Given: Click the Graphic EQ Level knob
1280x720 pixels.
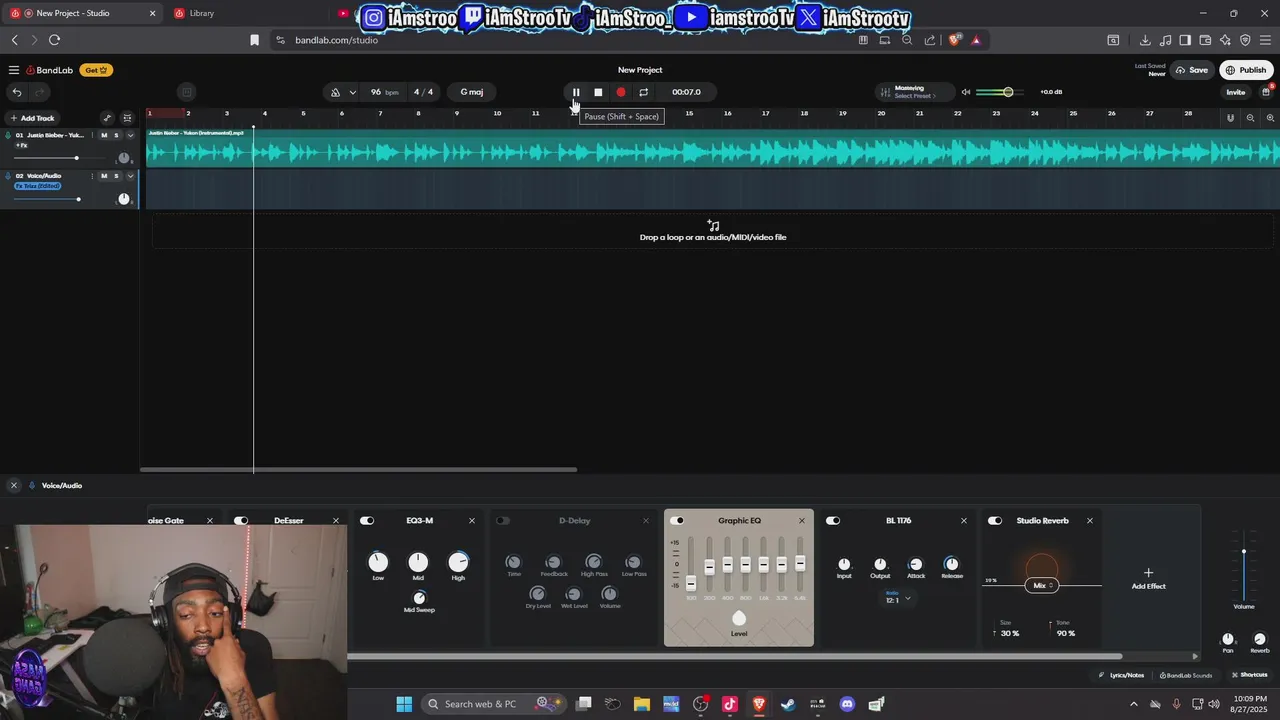Looking at the screenshot, I should coord(739,619).
